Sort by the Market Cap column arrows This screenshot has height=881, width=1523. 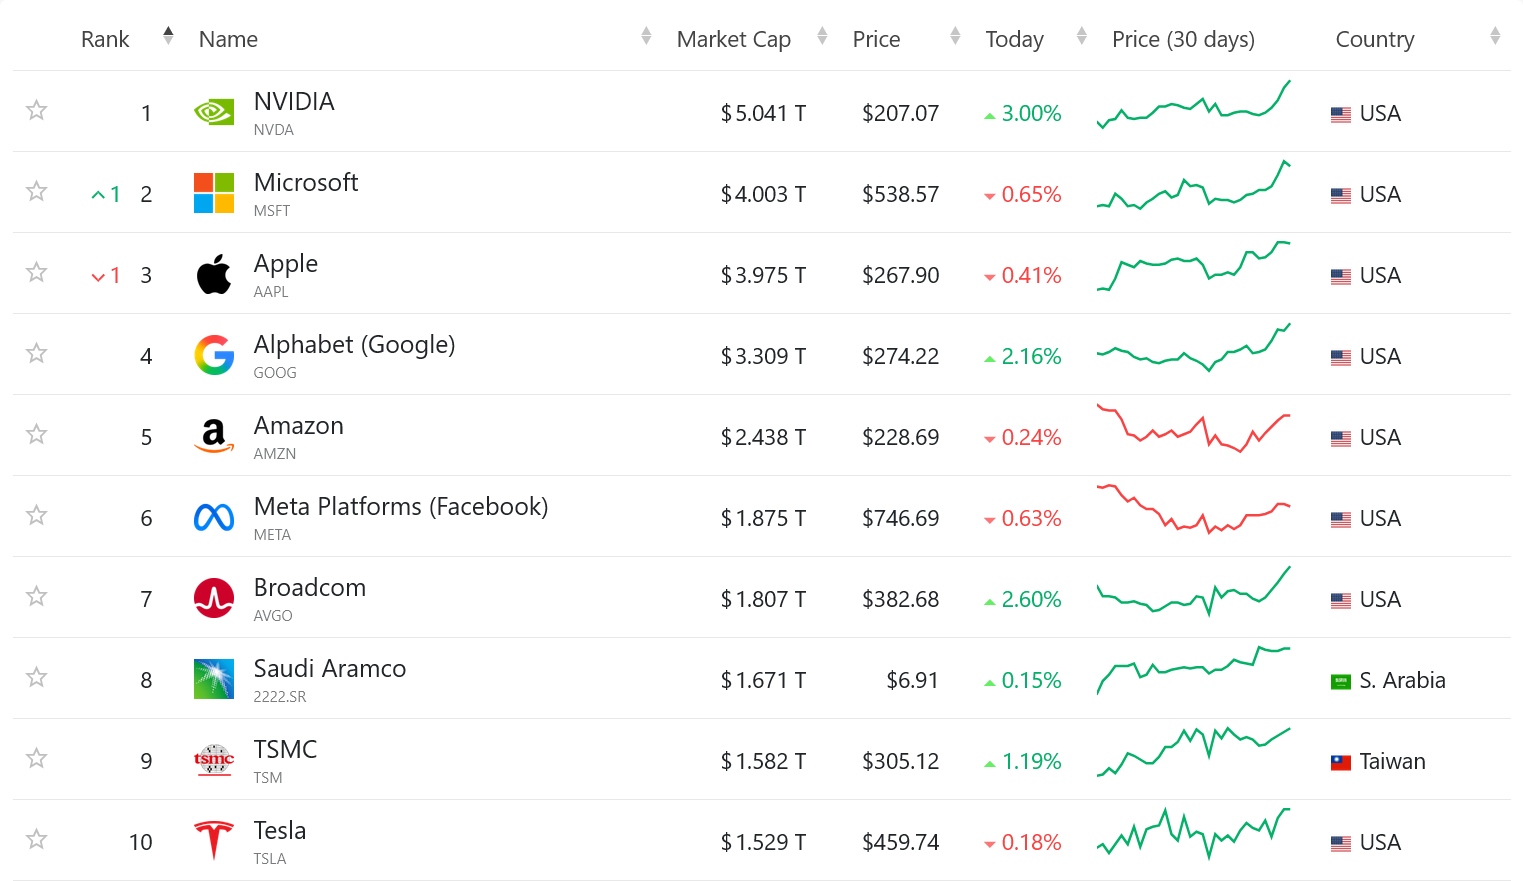tap(822, 37)
